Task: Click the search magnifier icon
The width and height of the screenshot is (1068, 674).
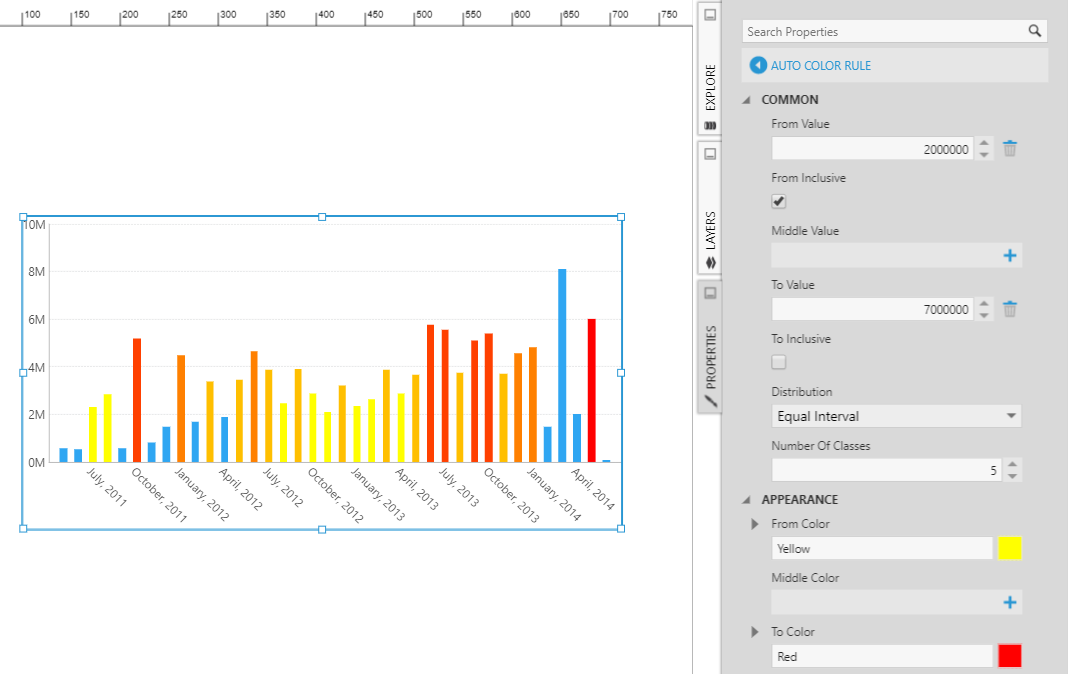Action: 1034,31
